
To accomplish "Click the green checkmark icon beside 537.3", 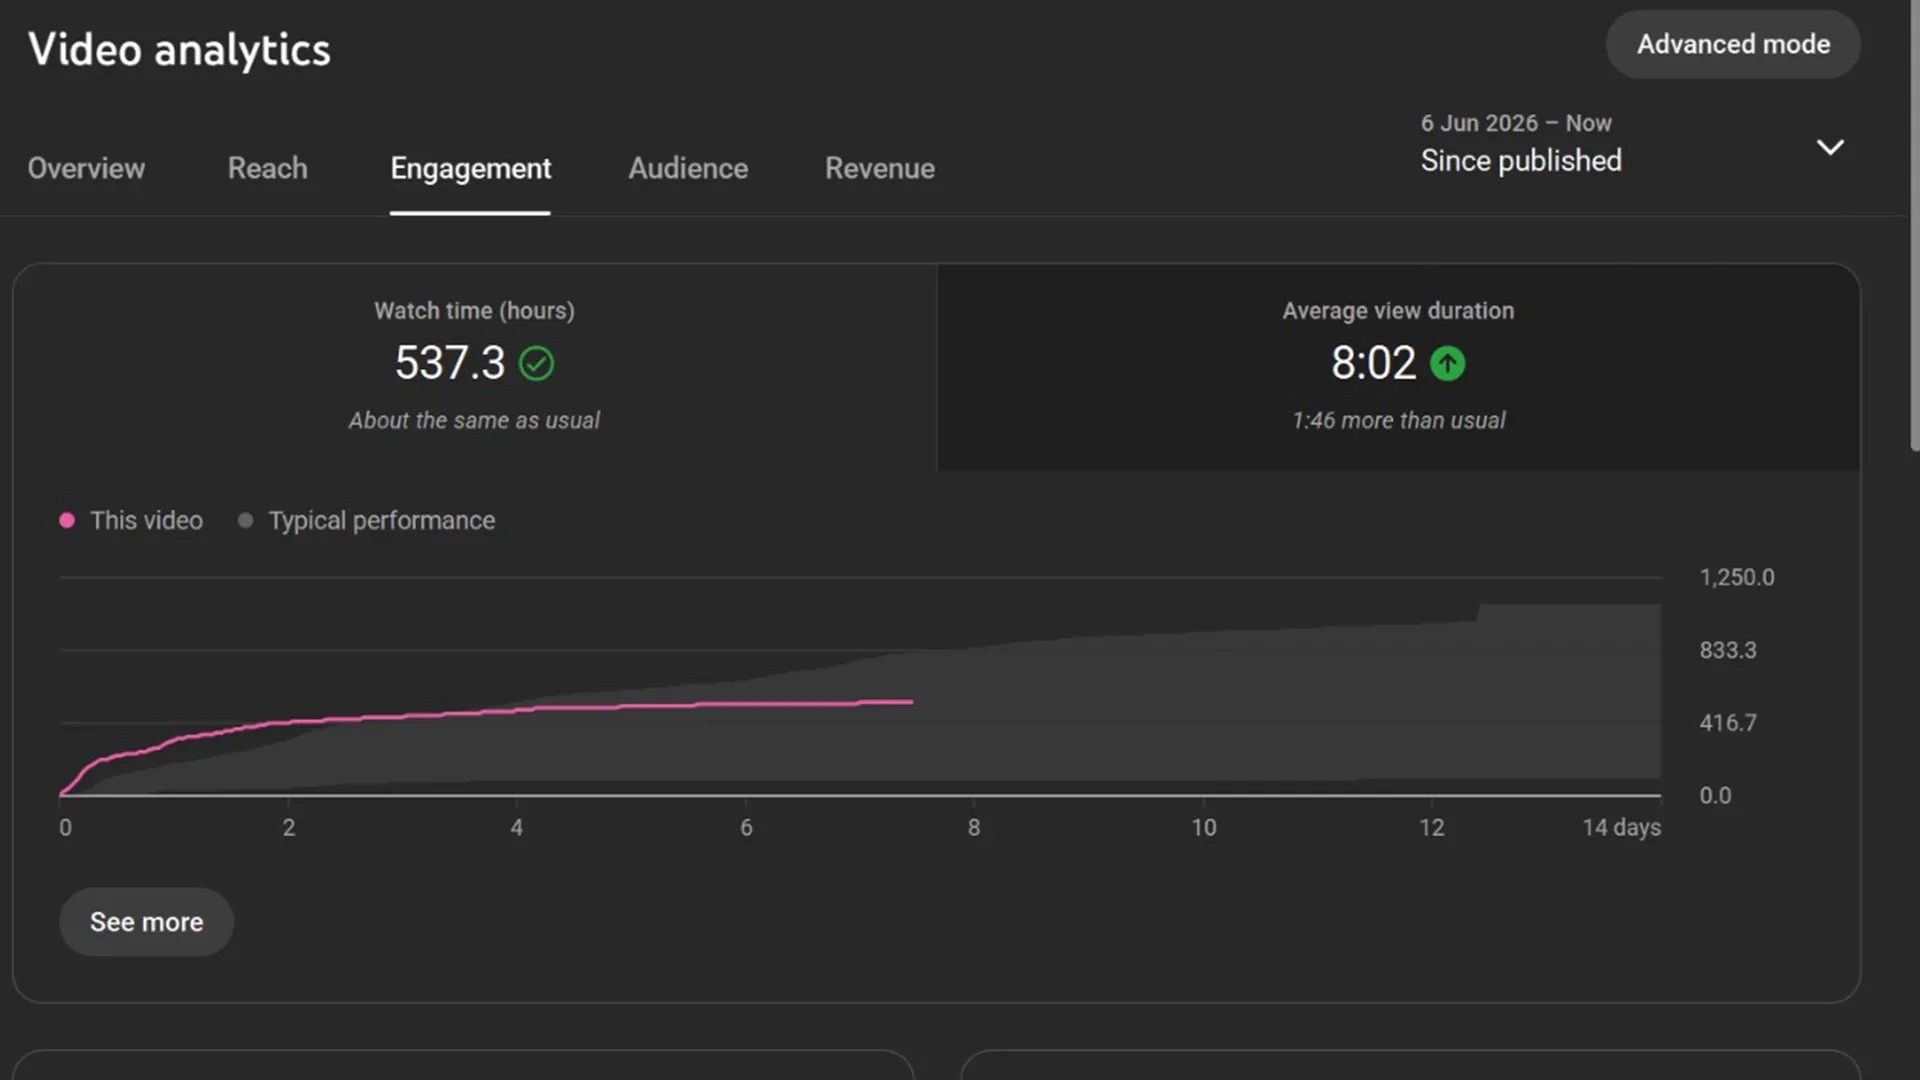I will coord(537,363).
